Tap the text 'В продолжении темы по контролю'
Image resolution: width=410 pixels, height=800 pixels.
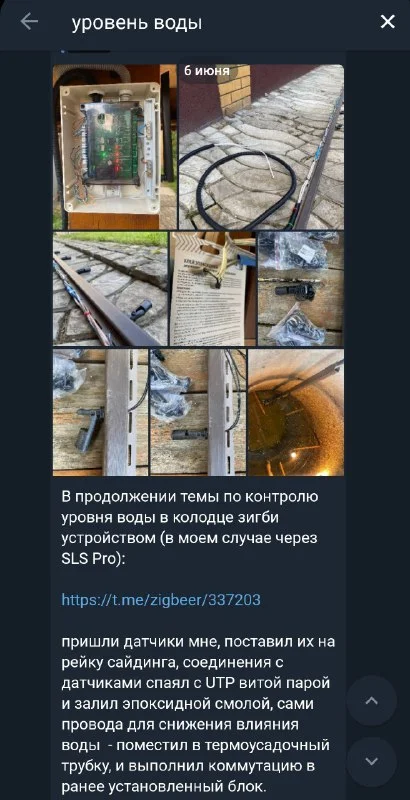tap(190, 496)
